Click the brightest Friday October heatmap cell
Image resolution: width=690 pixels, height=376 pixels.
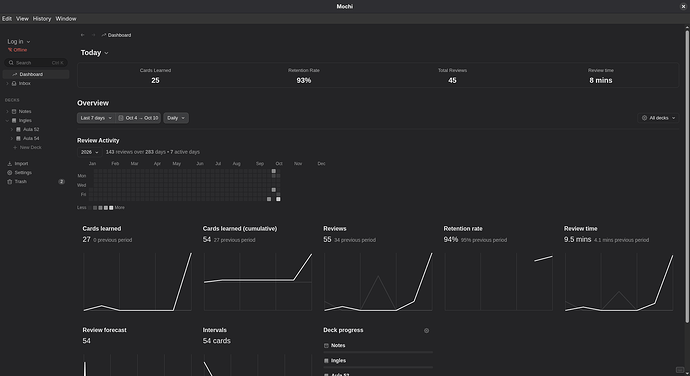[278, 199]
